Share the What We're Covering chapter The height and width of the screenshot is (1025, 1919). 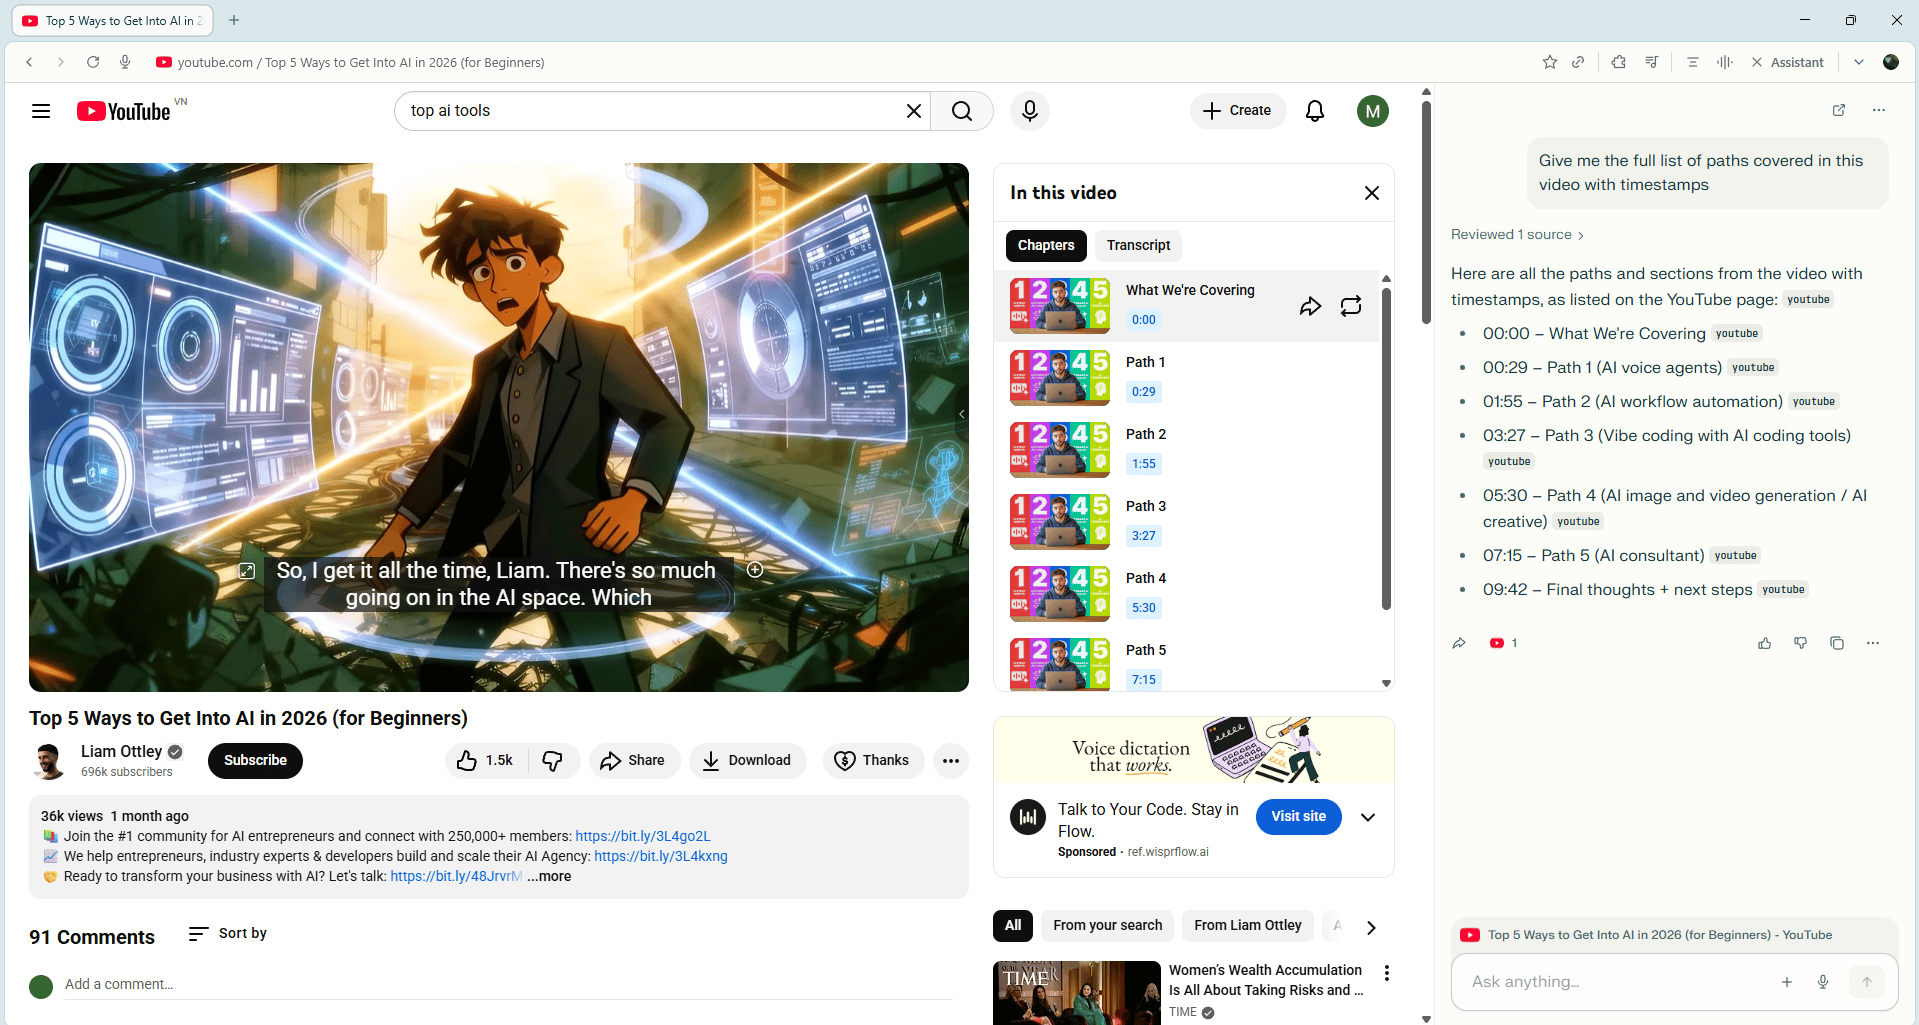(1310, 306)
